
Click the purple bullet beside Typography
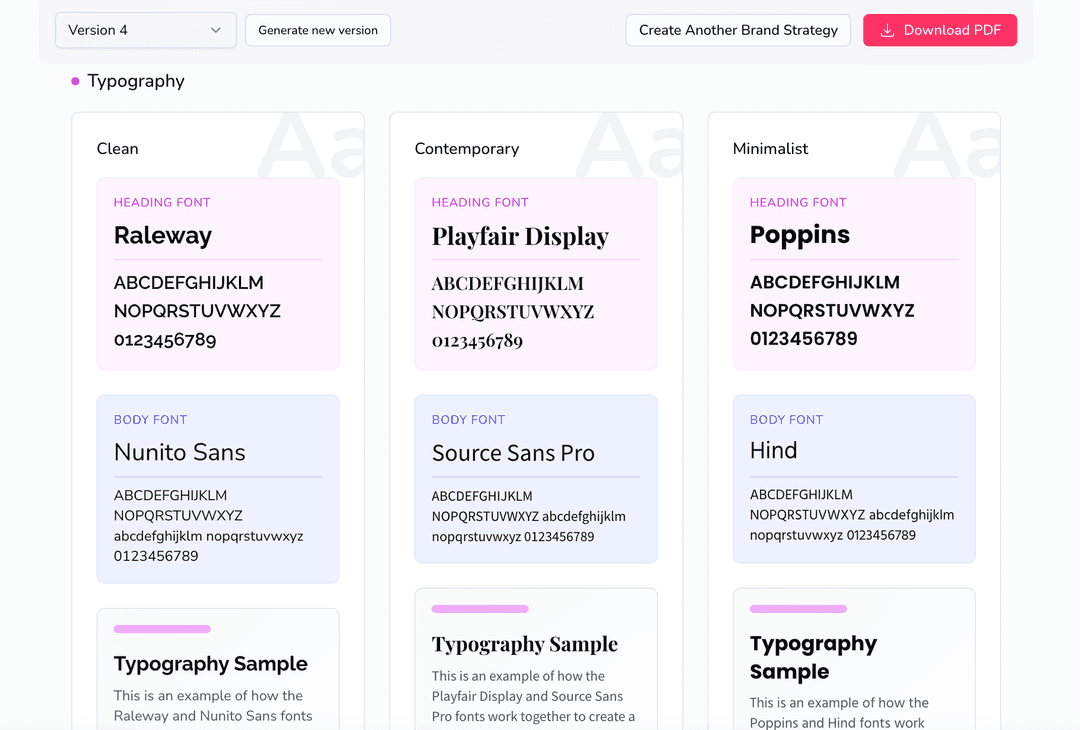[75, 82]
